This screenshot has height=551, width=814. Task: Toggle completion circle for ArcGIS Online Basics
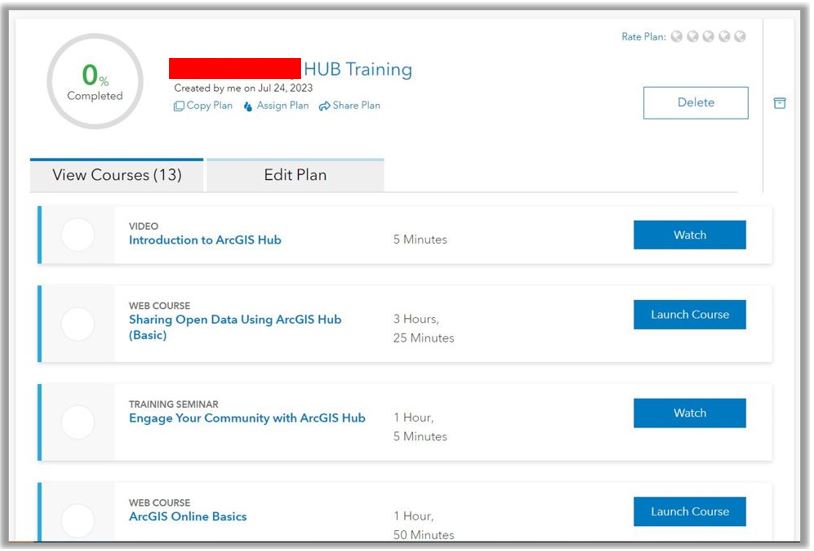click(x=78, y=520)
